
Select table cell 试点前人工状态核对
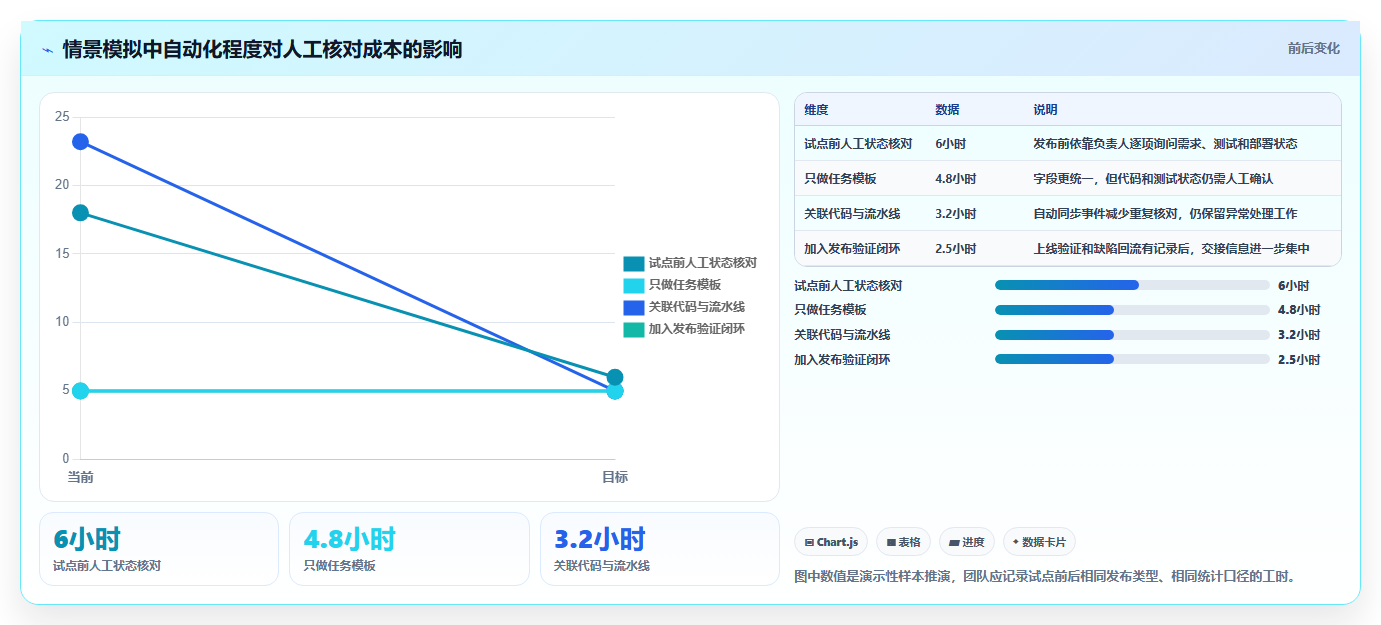click(x=858, y=144)
